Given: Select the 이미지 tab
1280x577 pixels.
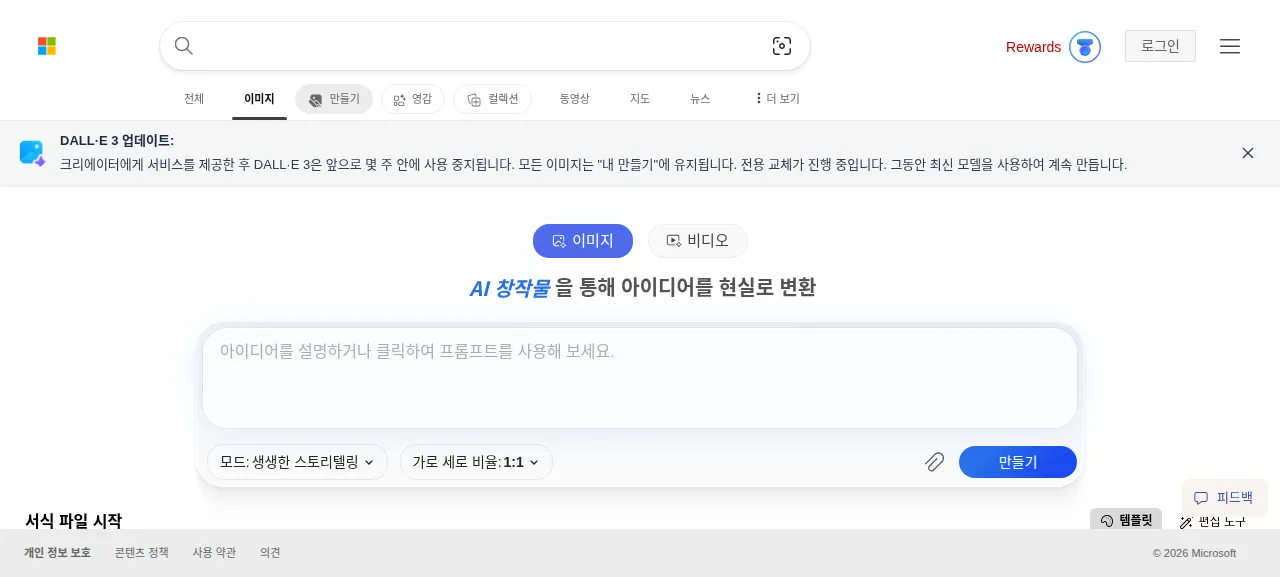Looking at the screenshot, I should tap(259, 99).
